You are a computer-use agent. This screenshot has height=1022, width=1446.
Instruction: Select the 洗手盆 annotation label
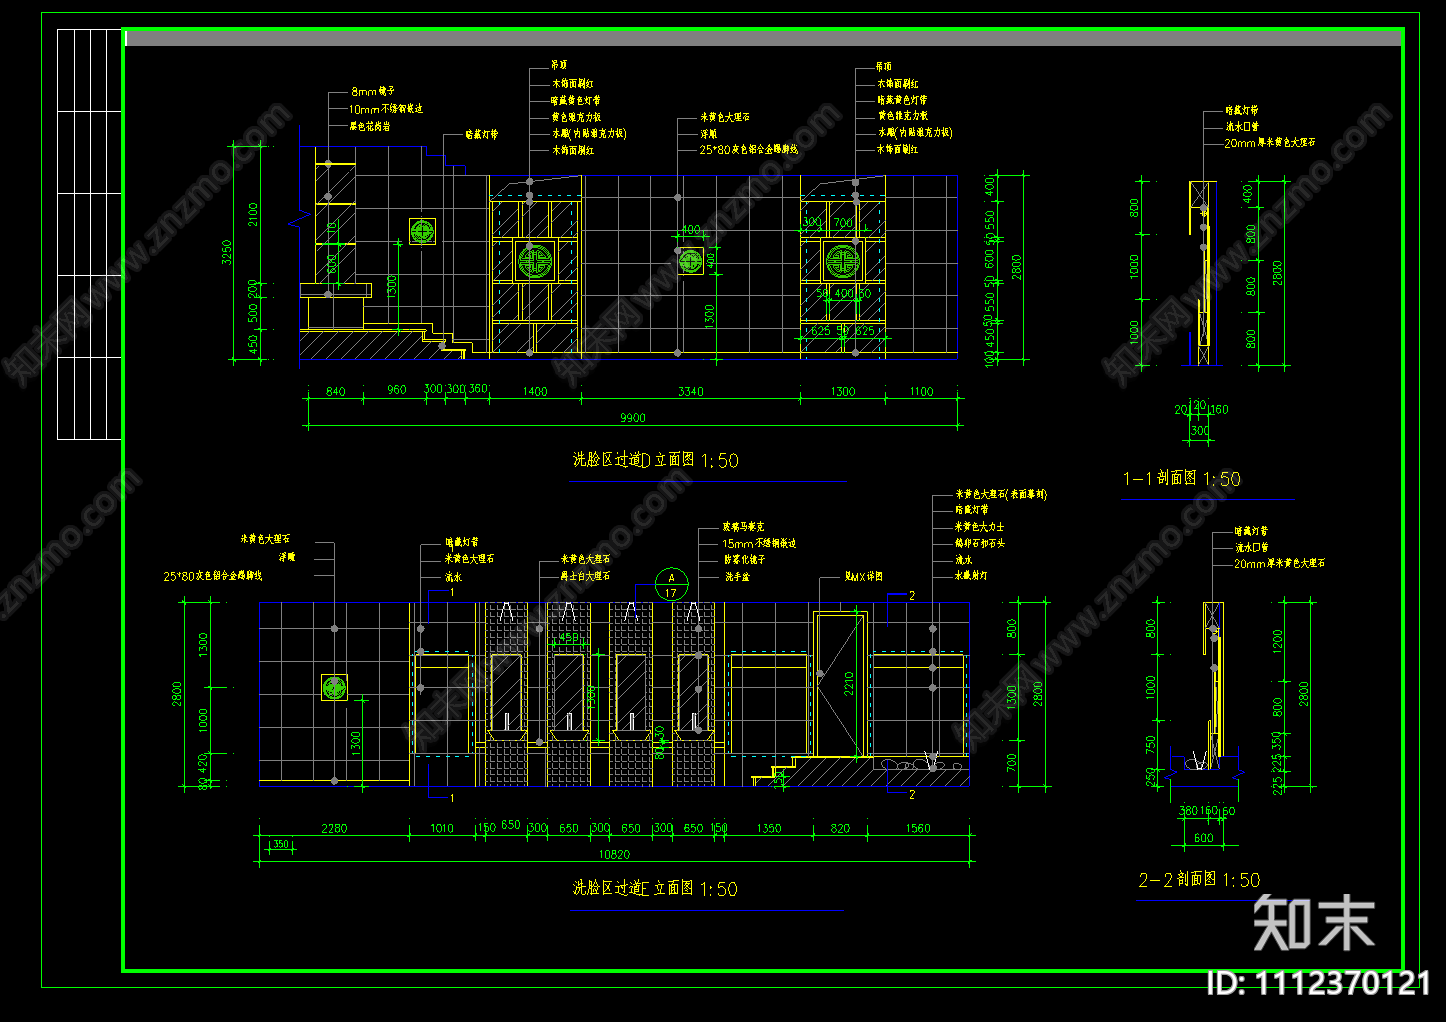[737, 577]
